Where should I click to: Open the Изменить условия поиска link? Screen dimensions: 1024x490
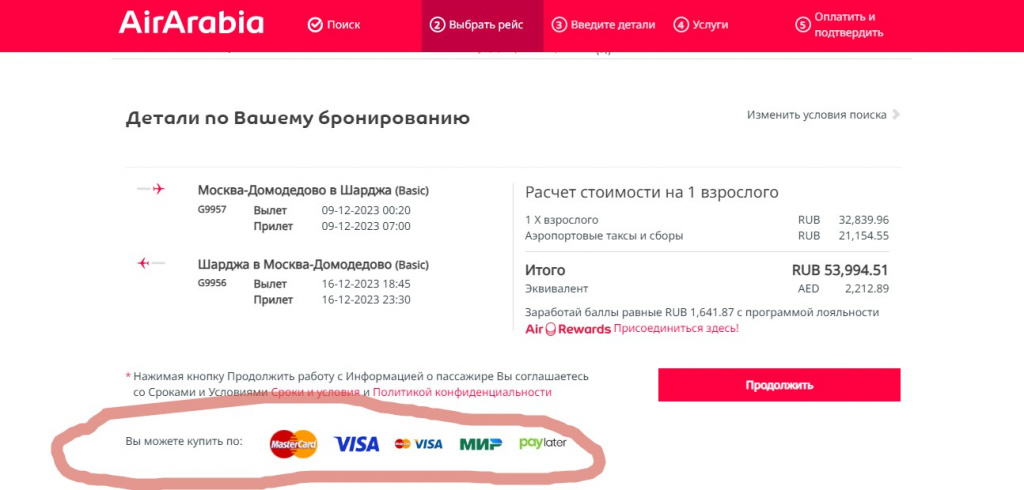click(x=817, y=114)
